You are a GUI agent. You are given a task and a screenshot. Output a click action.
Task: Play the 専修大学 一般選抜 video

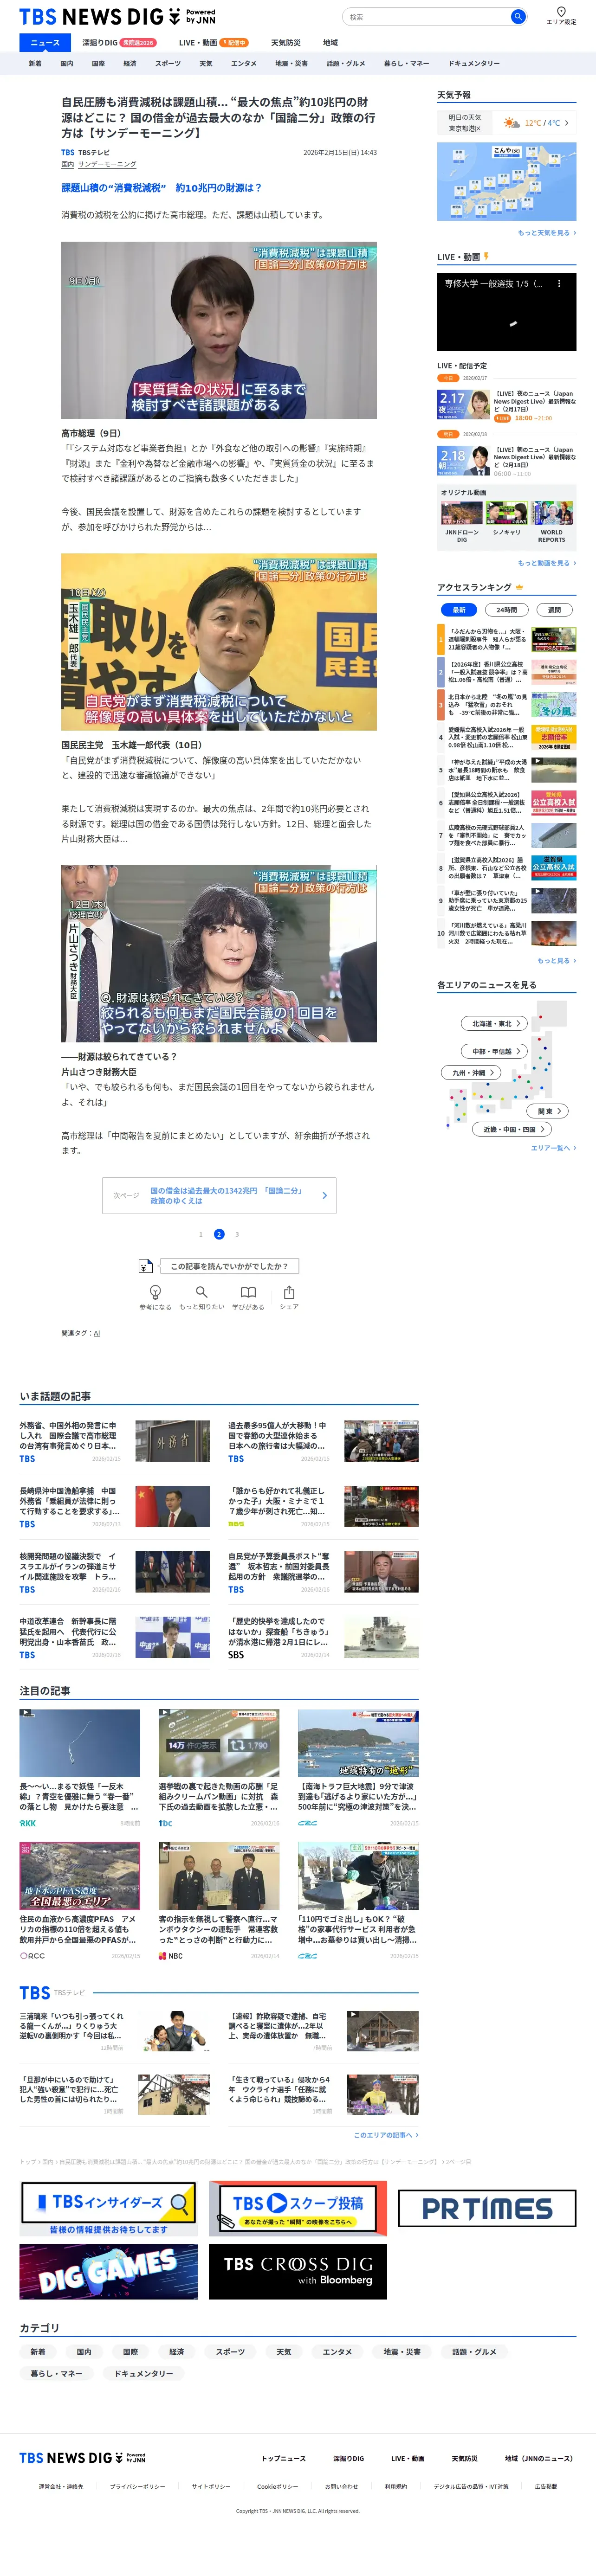507,312
